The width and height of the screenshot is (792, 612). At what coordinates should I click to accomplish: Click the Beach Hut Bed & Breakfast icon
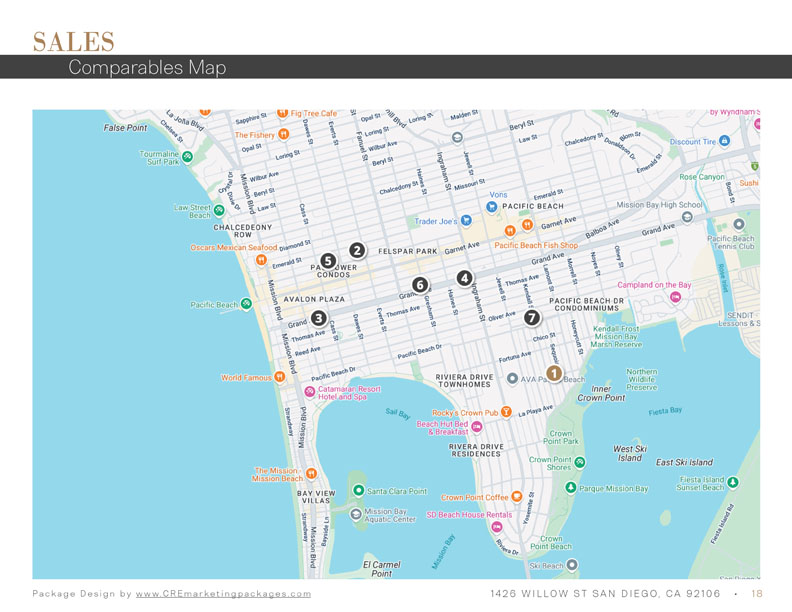coord(476,427)
